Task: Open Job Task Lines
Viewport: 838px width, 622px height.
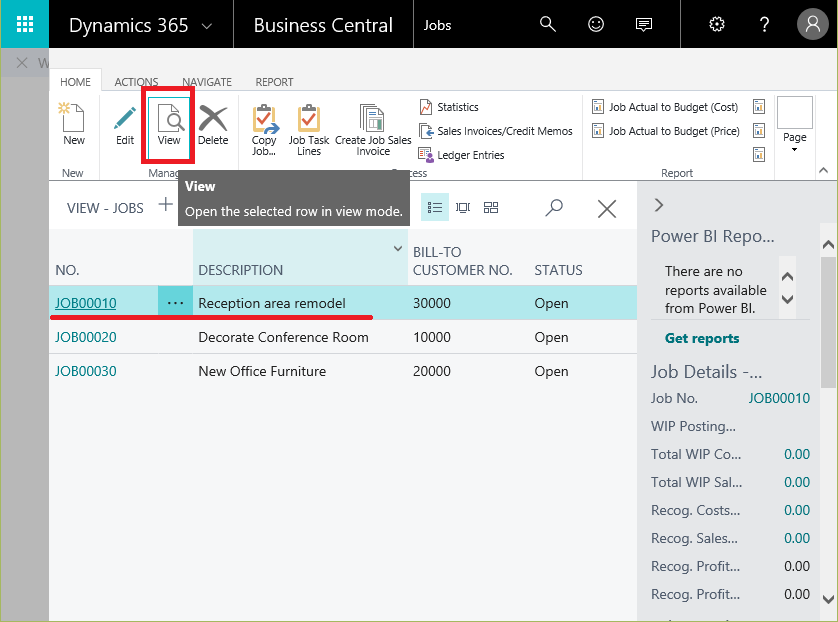Action: click(x=309, y=130)
